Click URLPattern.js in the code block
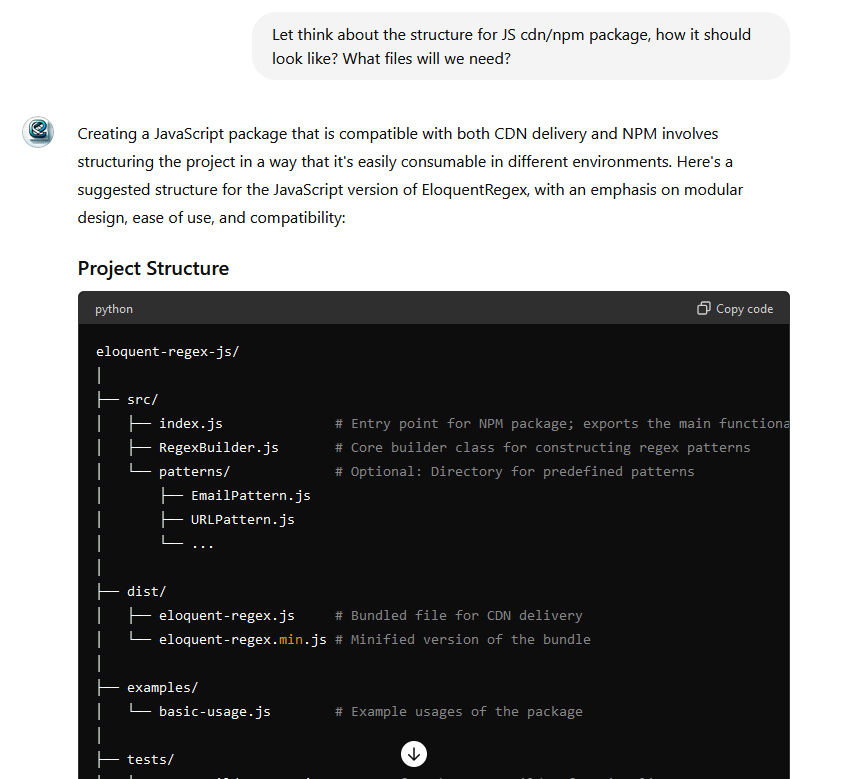The width and height of the screenshot is (843, 779). (242, 519)
